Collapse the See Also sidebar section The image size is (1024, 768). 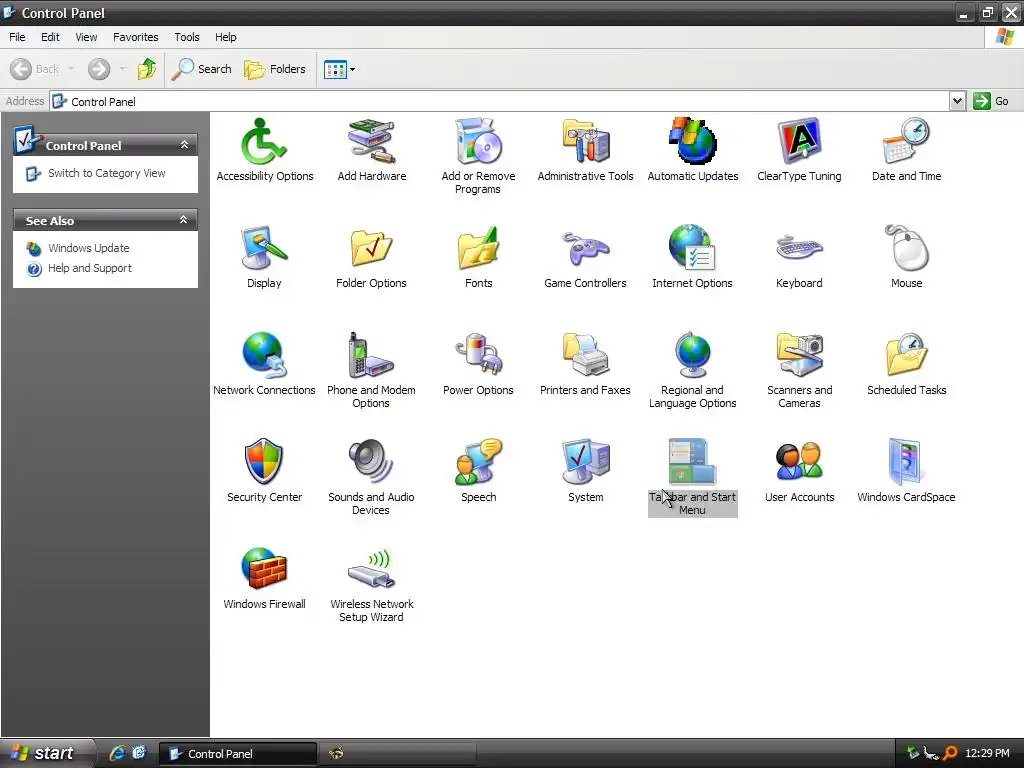click(184, 220)
